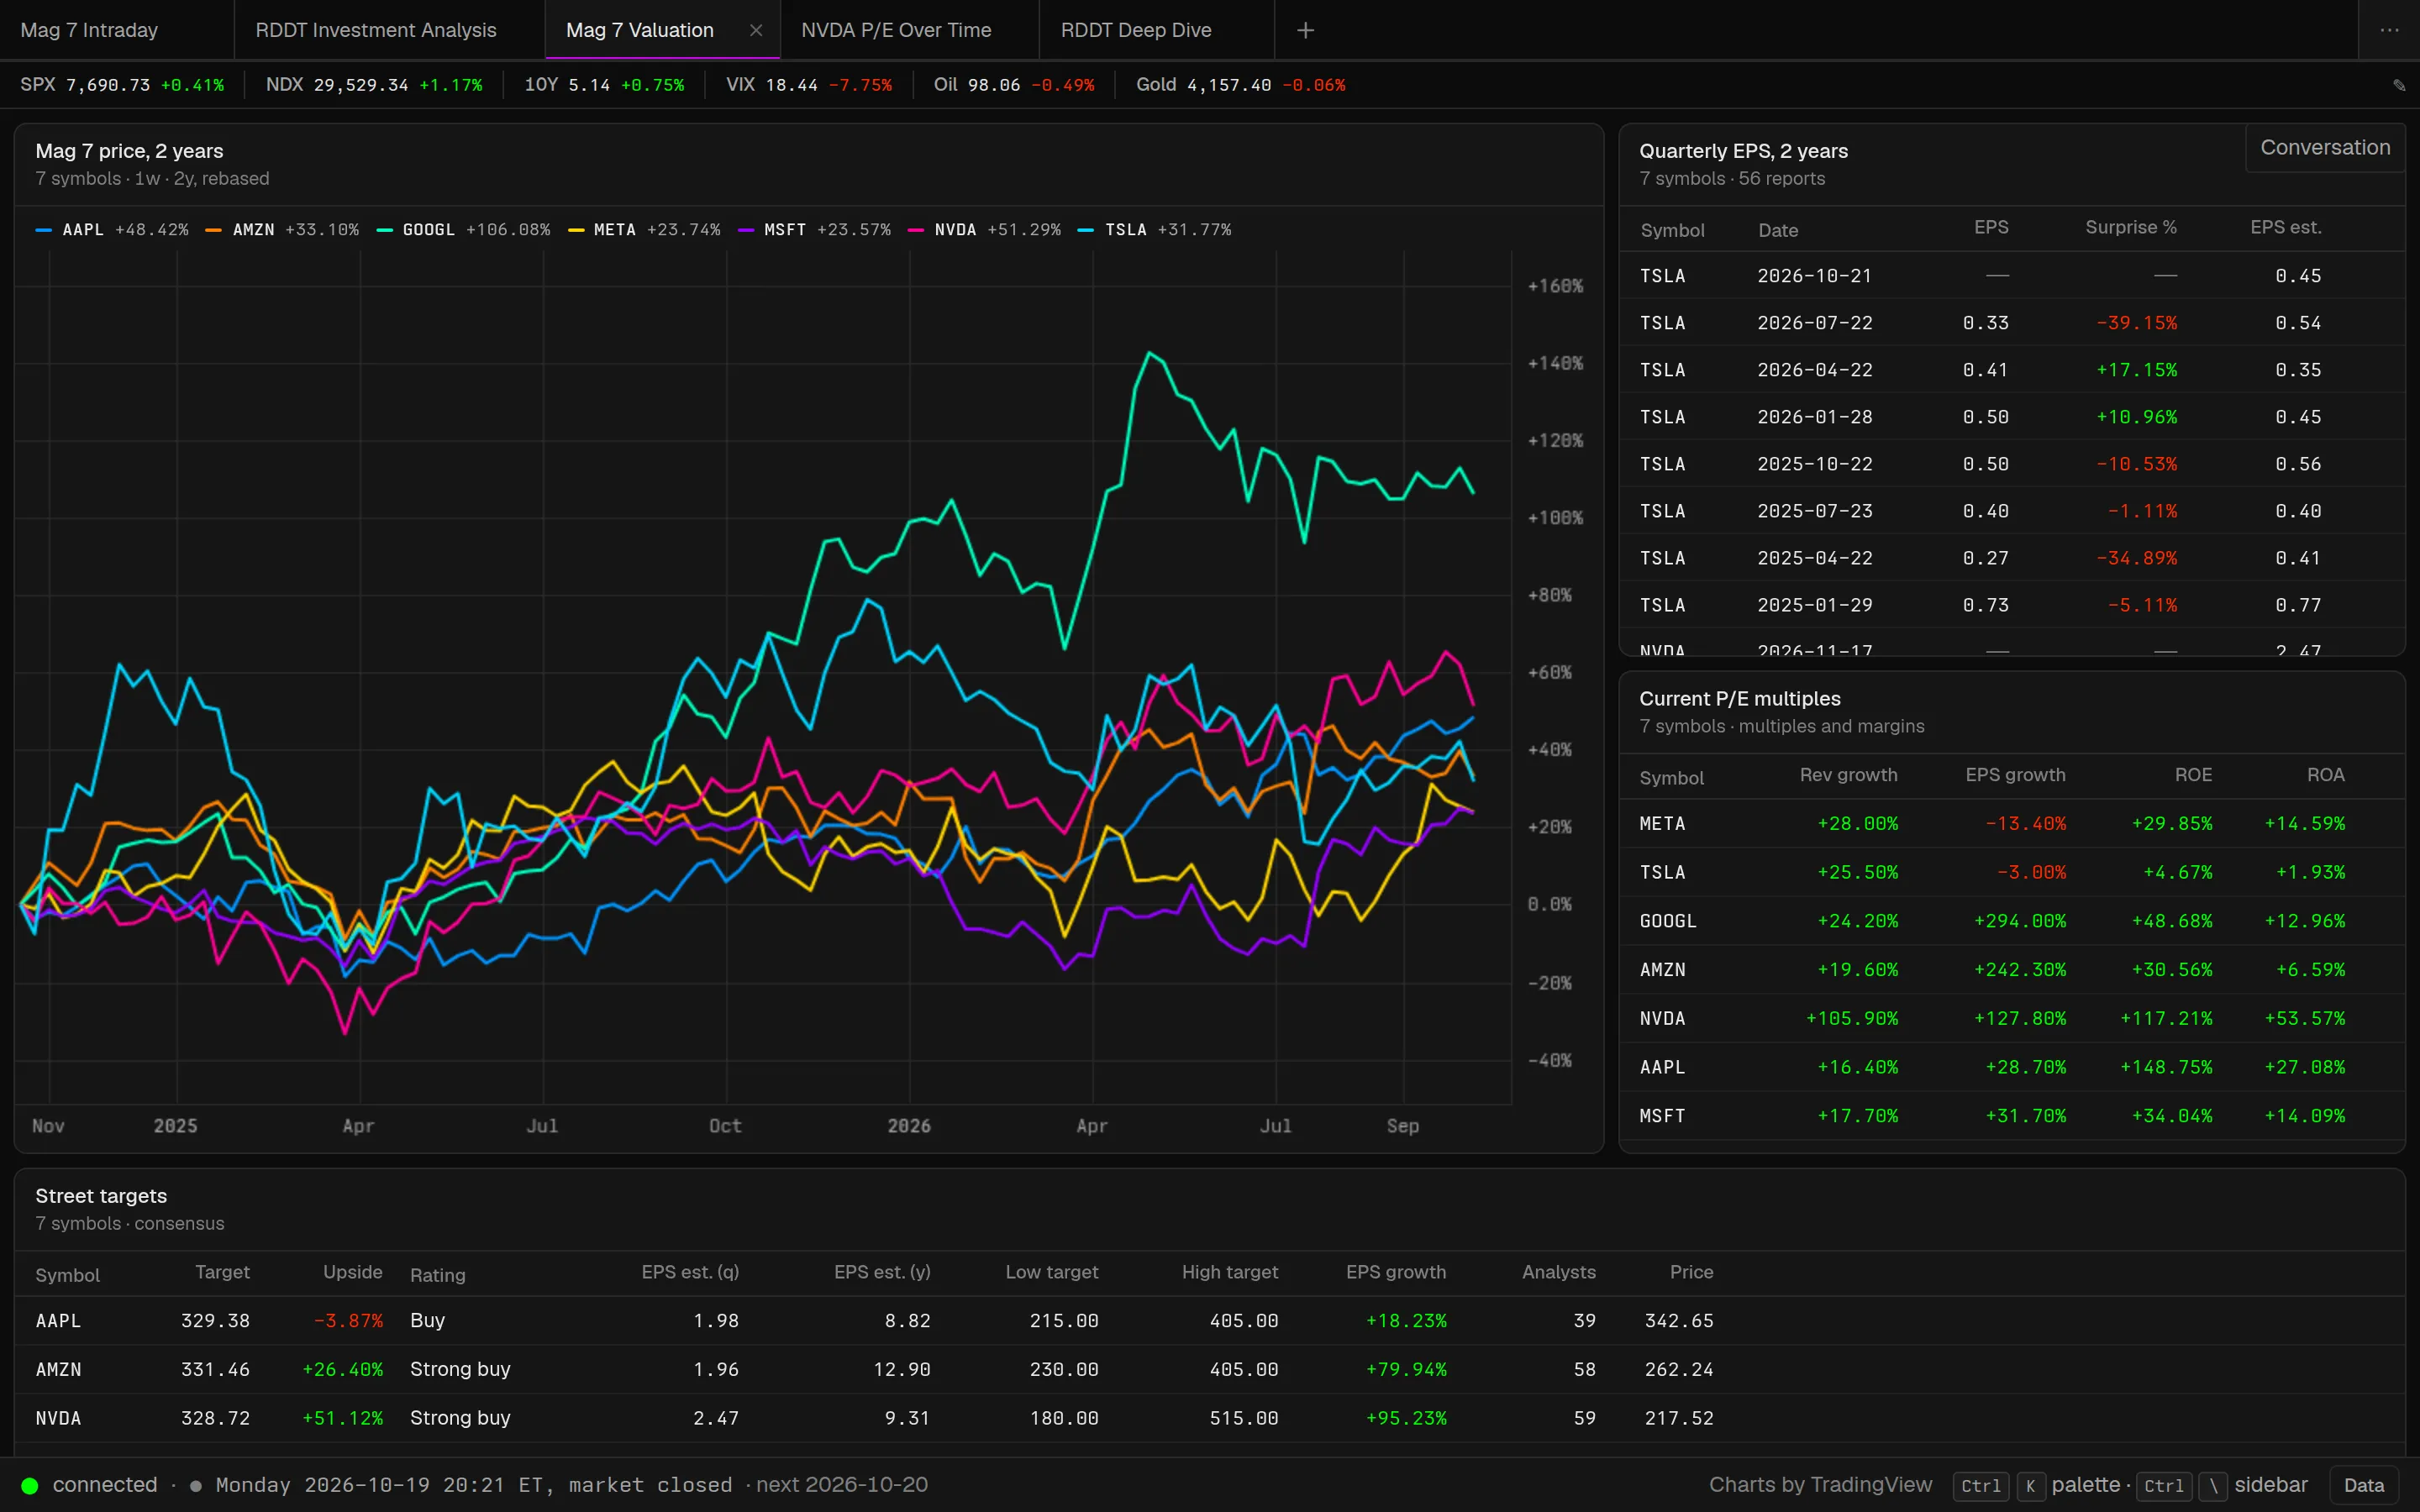Open the Conversation panel button

(x=2325, y=147)
